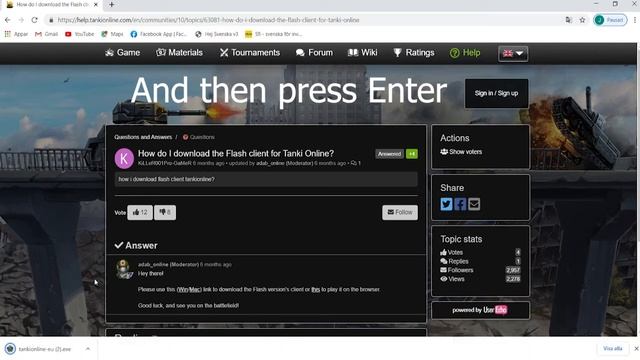The width and height of the screenshot is (640, 360).
Task: Open the Gmail bookmark
Action: click(47, 34)
